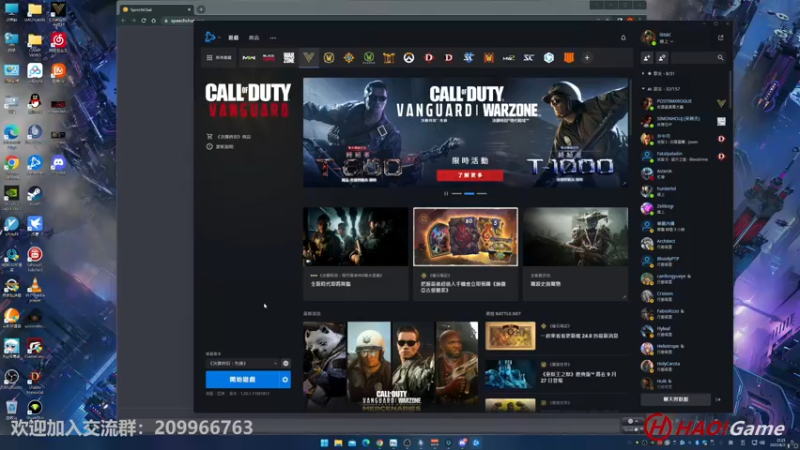Open the Hearthstone 24.0 update news item
The width and height of the screenshot is (800, 450).
(556, 336)
